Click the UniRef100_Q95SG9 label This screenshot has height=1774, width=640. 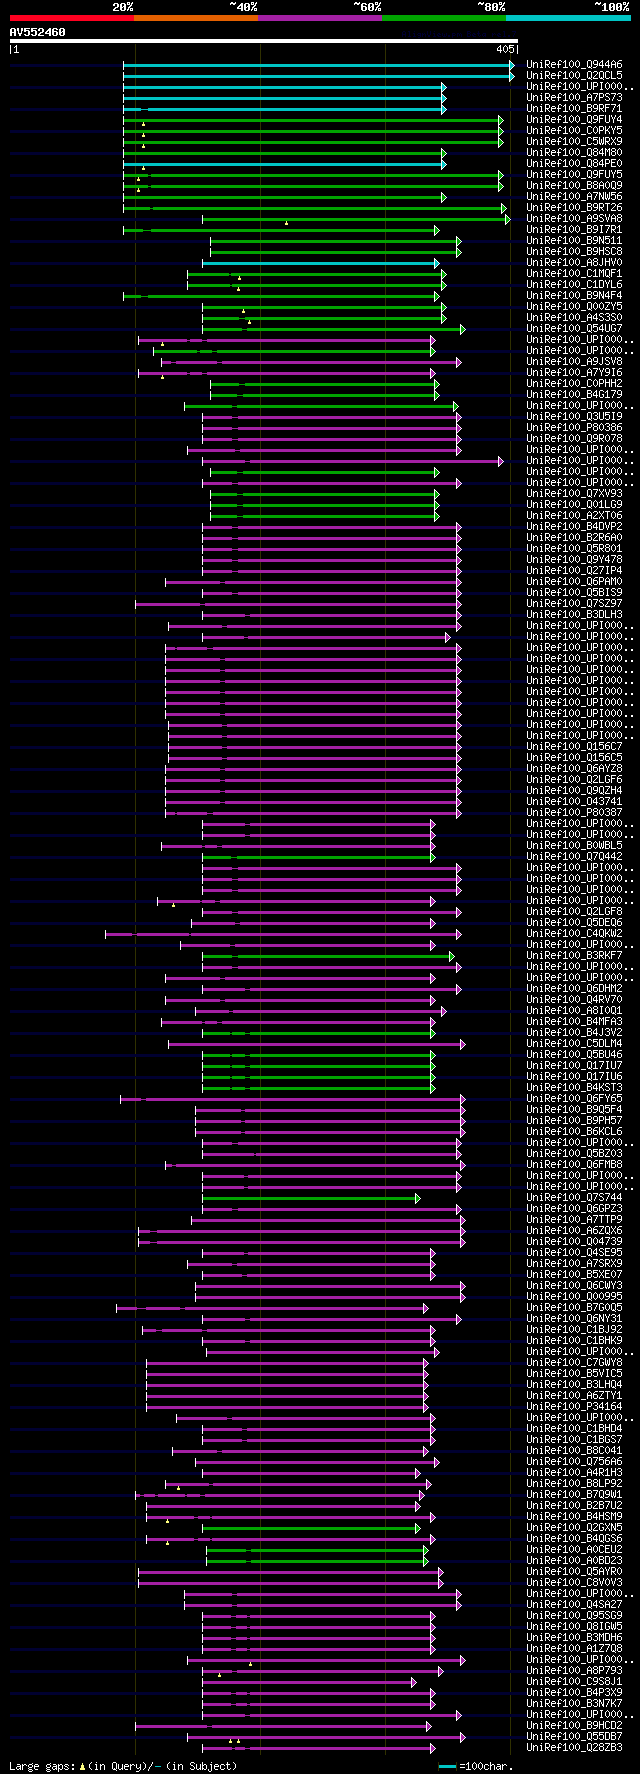574,1616
